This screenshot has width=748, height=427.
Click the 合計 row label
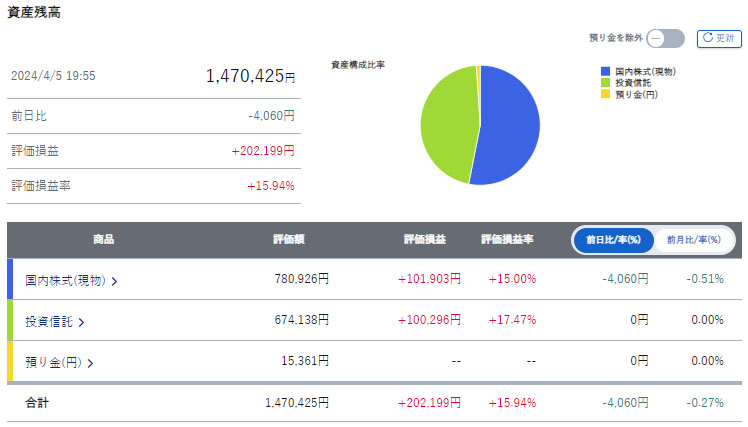37,402
